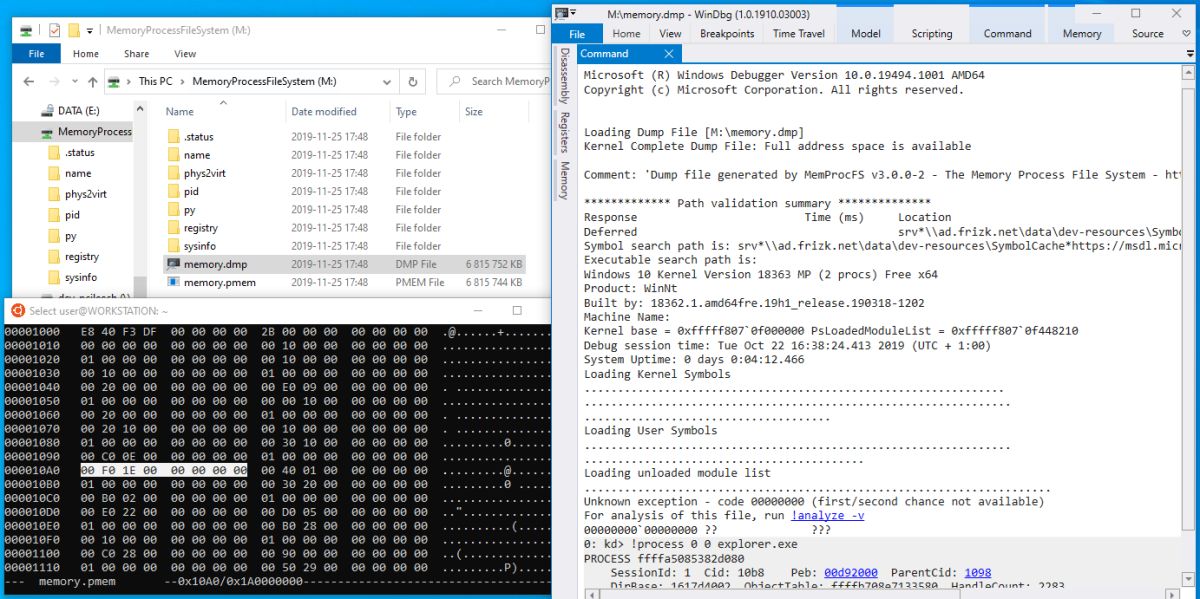1200x599 pixels.
Task: Click the Search MemoryProcessFileSystem box
Action: click(x=495, y=82)
